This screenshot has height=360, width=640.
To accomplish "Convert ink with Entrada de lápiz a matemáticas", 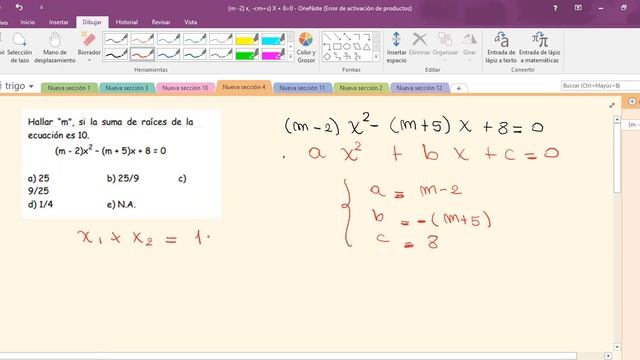I will [539, 48].
